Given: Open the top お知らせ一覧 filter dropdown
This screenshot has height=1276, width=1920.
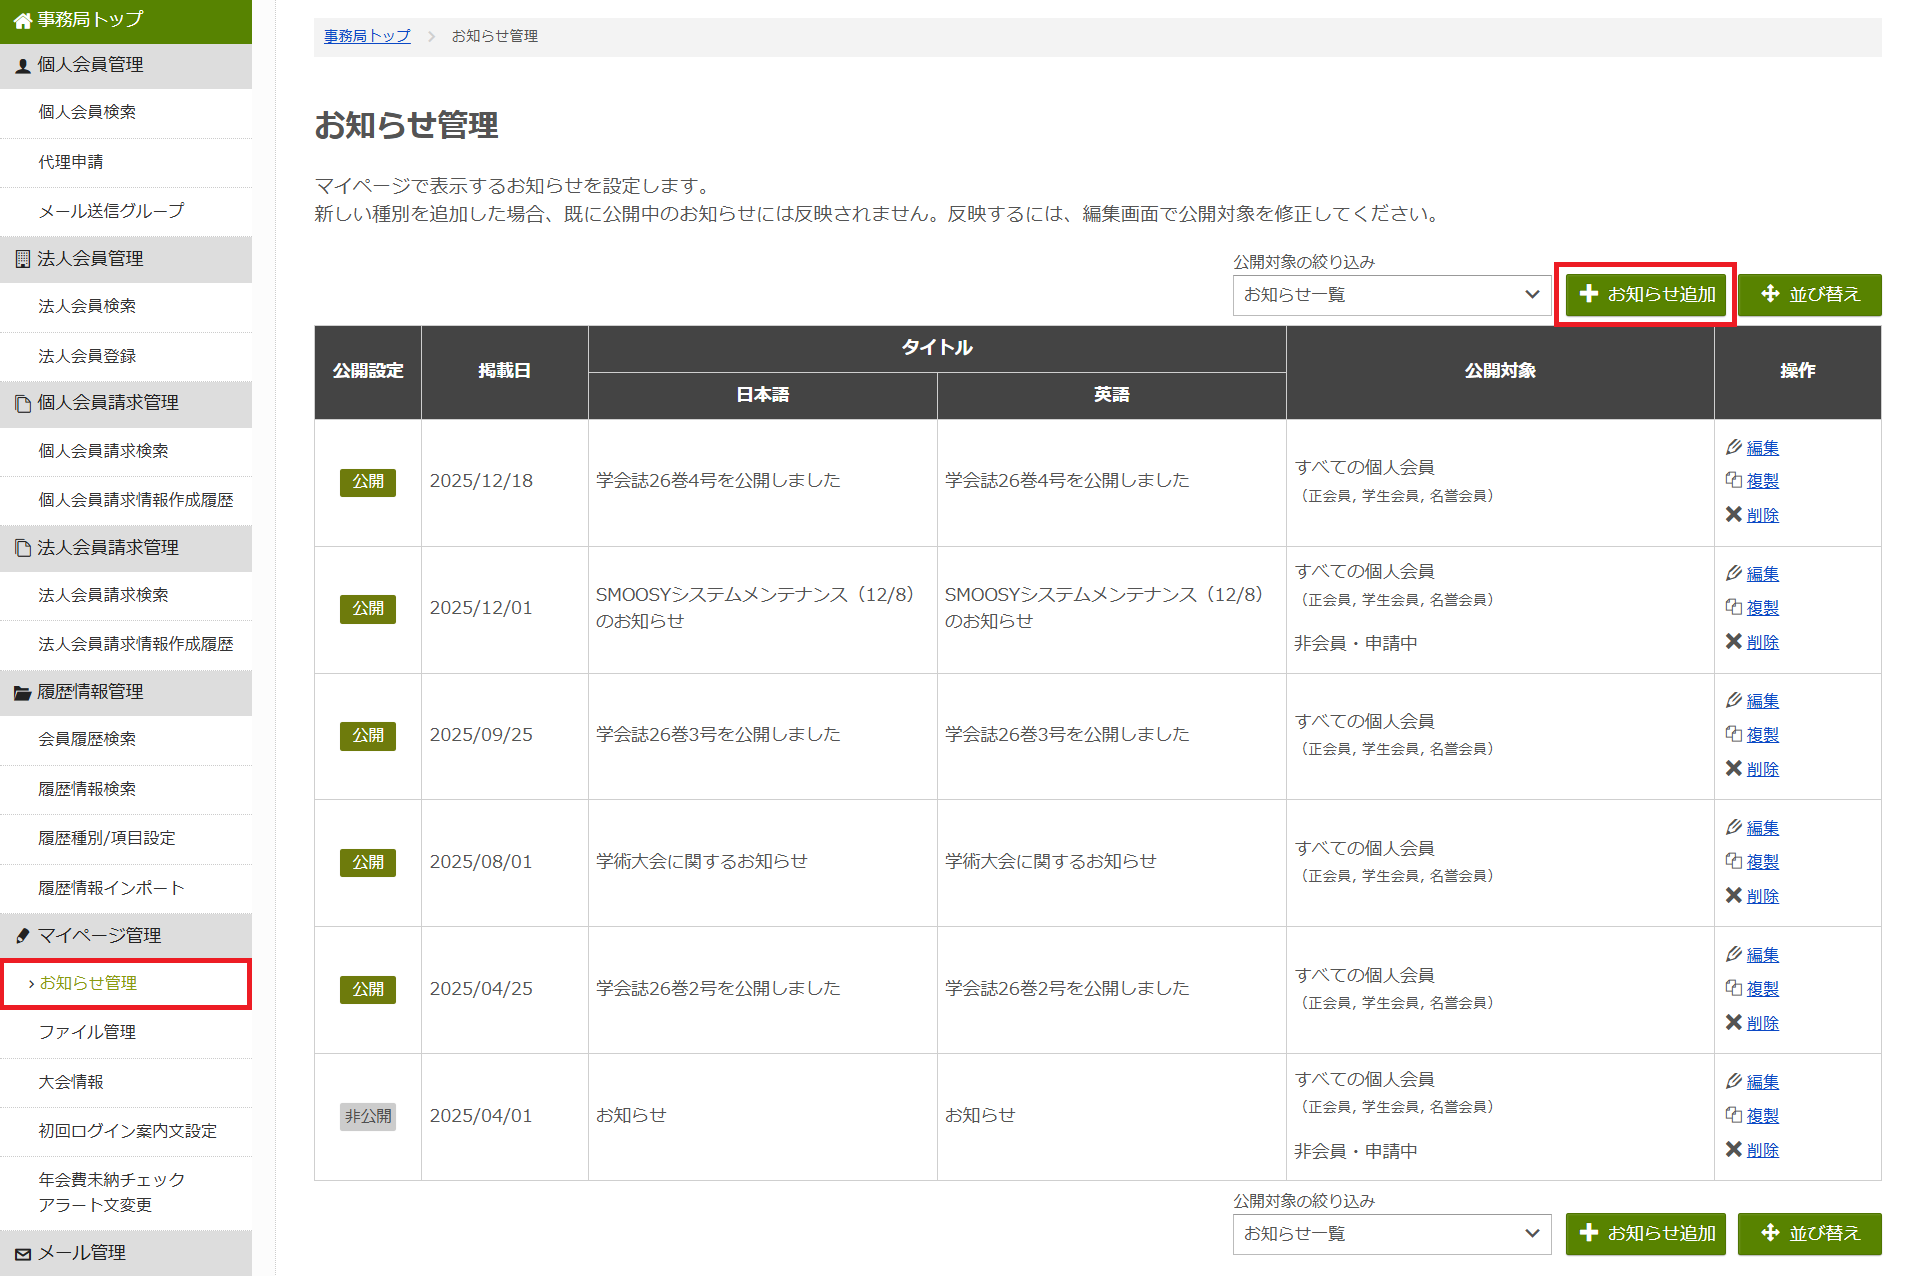Looking at the screenshot, I should (x=1391, y=295).
